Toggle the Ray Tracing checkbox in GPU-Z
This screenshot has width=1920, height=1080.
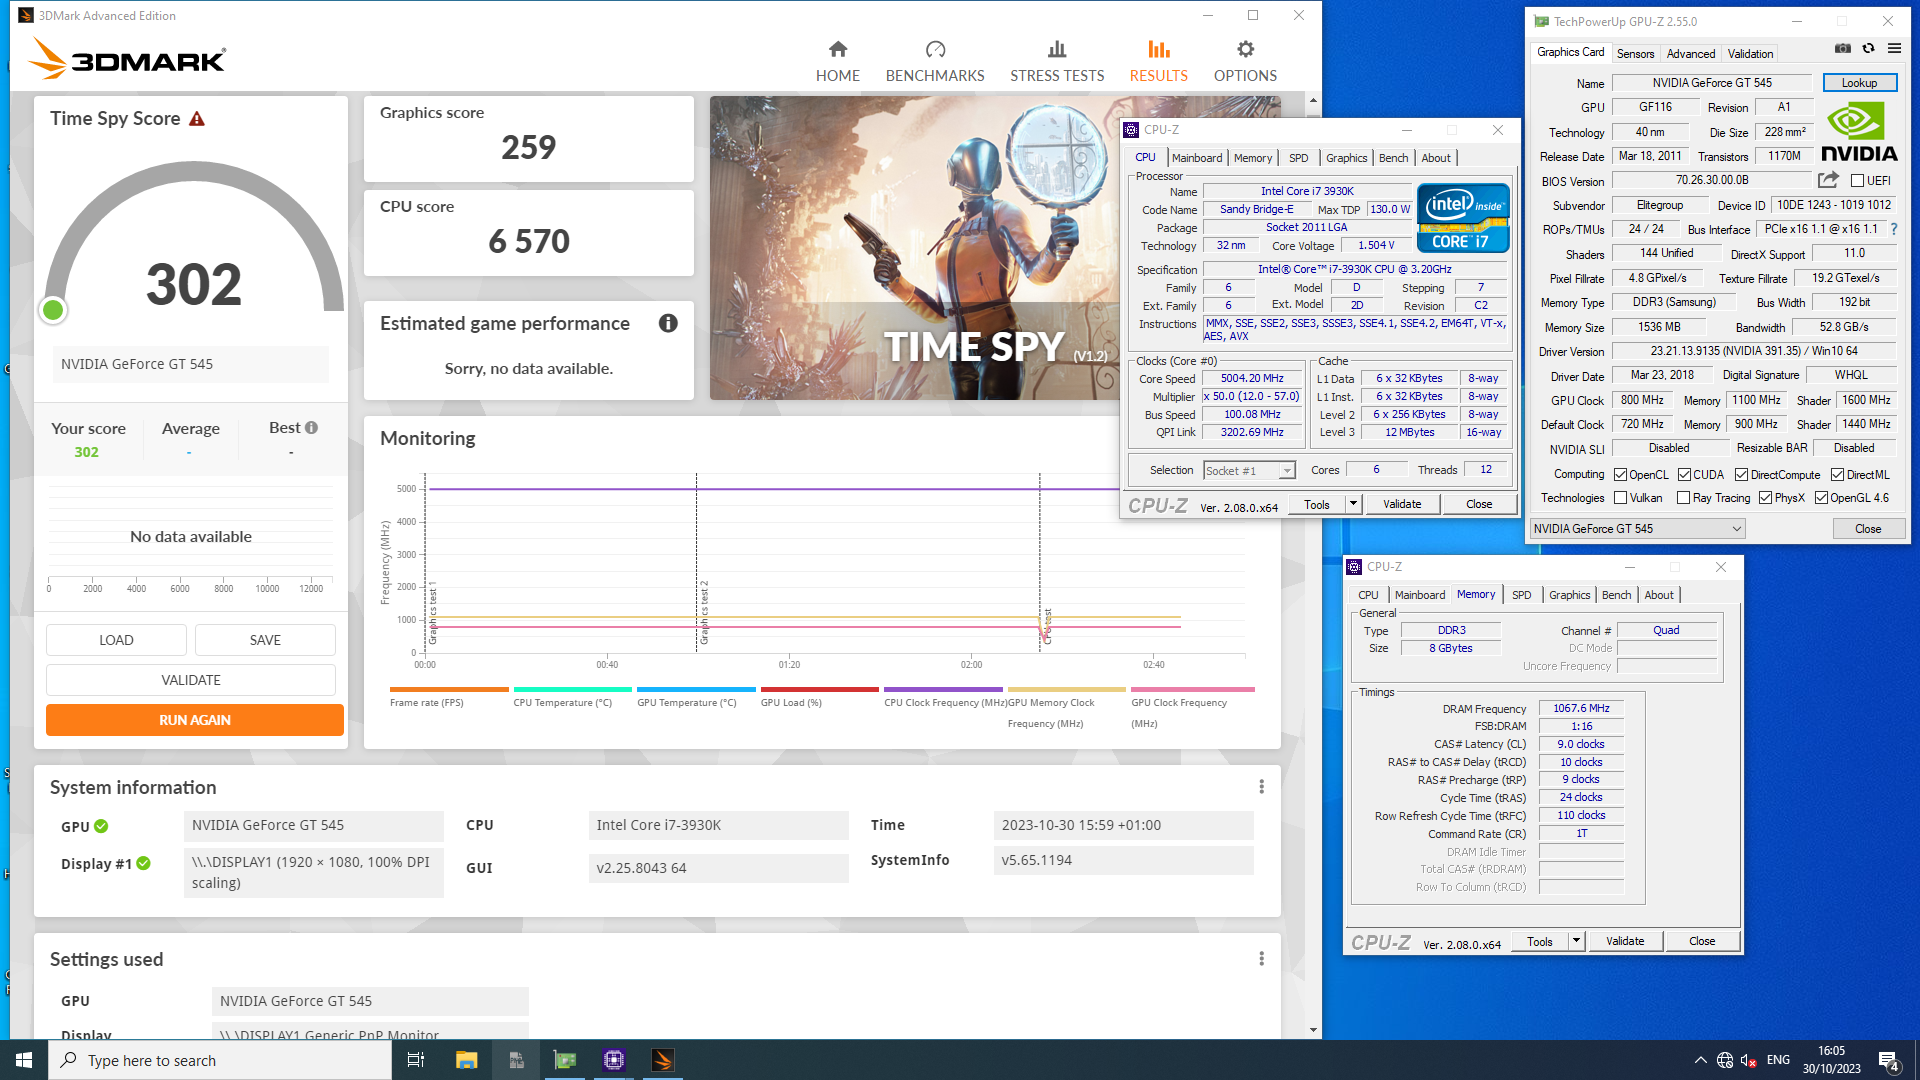pyautogui.click(x=1684, y=498)
